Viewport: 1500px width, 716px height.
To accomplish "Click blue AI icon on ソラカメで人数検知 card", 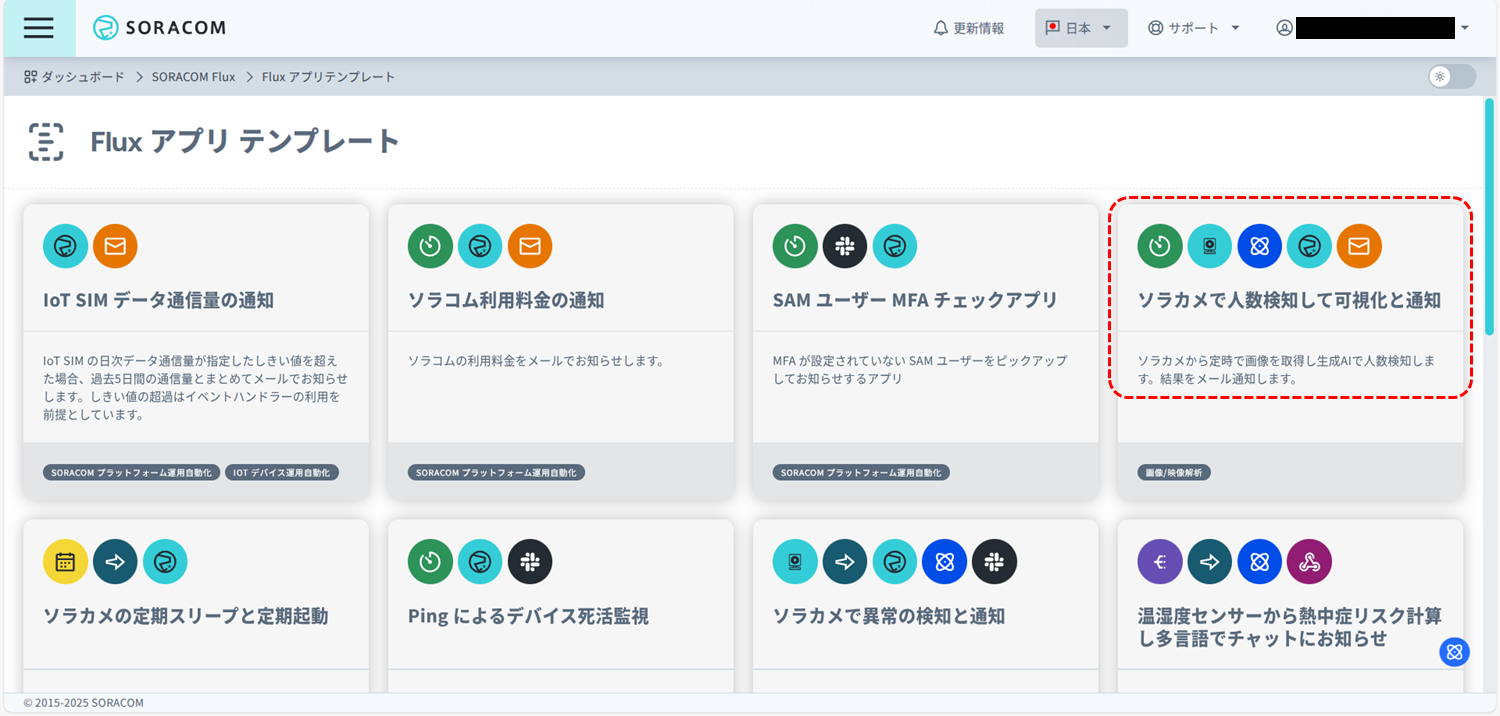I will click(1260, 245).
